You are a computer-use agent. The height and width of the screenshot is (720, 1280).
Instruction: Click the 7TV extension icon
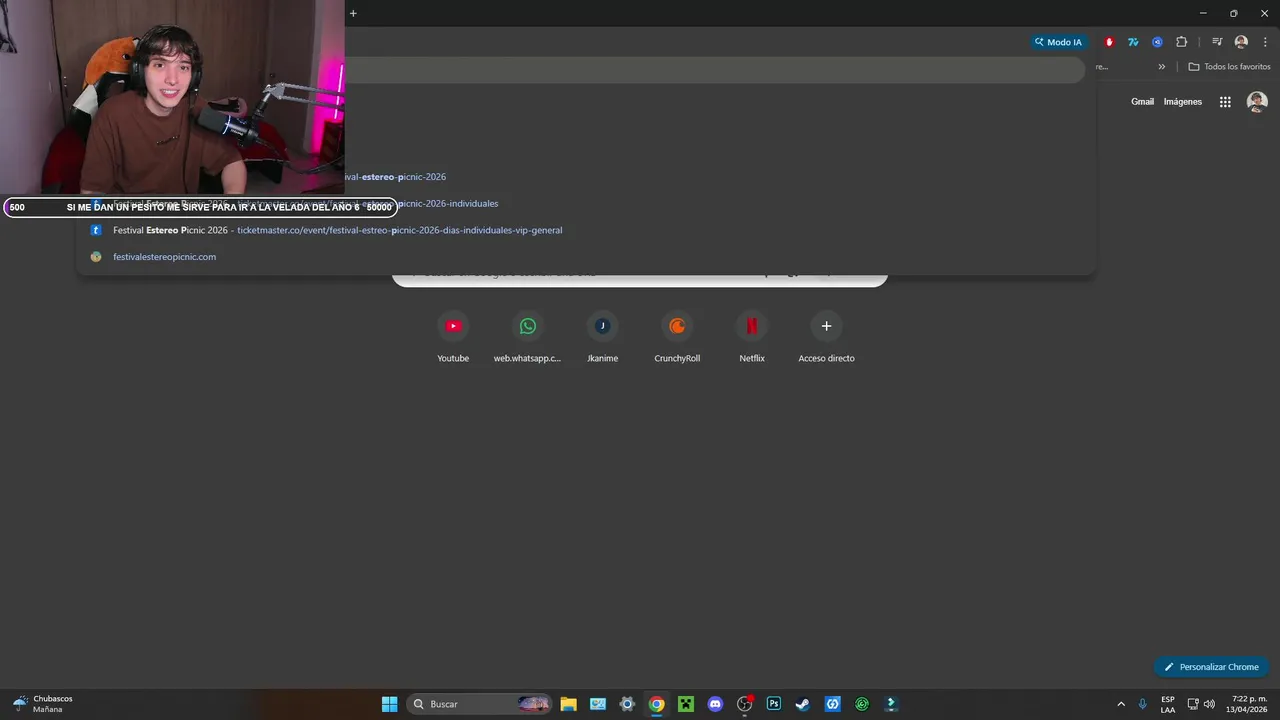click(1133, 42)
